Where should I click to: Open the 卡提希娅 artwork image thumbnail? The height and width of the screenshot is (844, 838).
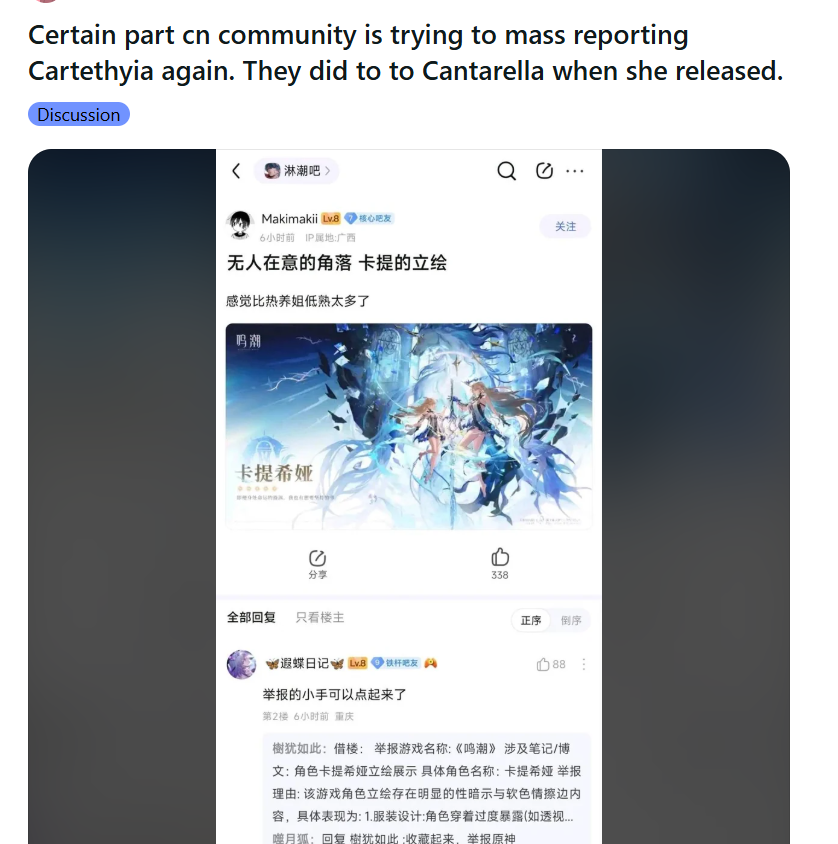pyautogui.click(x=409, y=426)
